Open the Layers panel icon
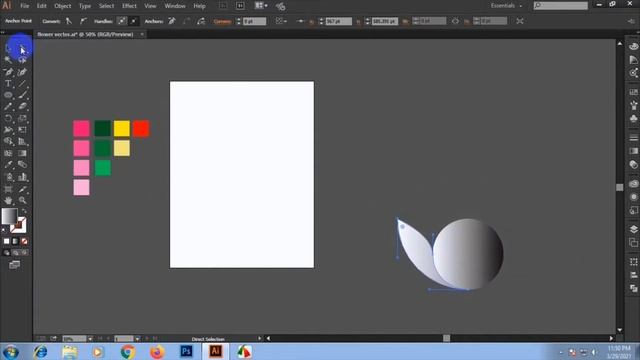Screen dimensions: 640x360 [x=633, y=229]
